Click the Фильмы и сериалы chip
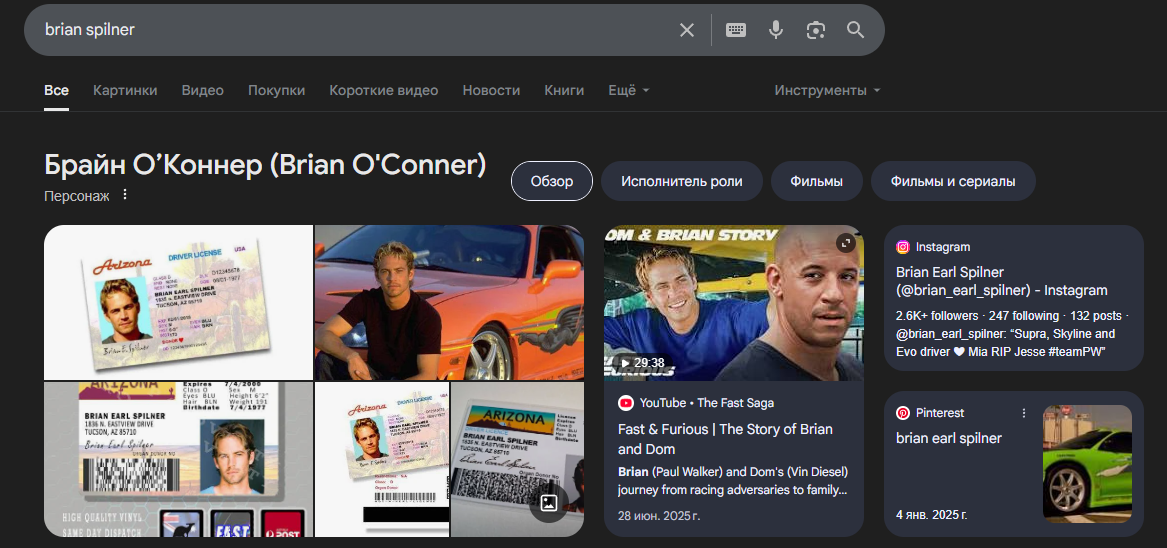 [x=952, y=181]
